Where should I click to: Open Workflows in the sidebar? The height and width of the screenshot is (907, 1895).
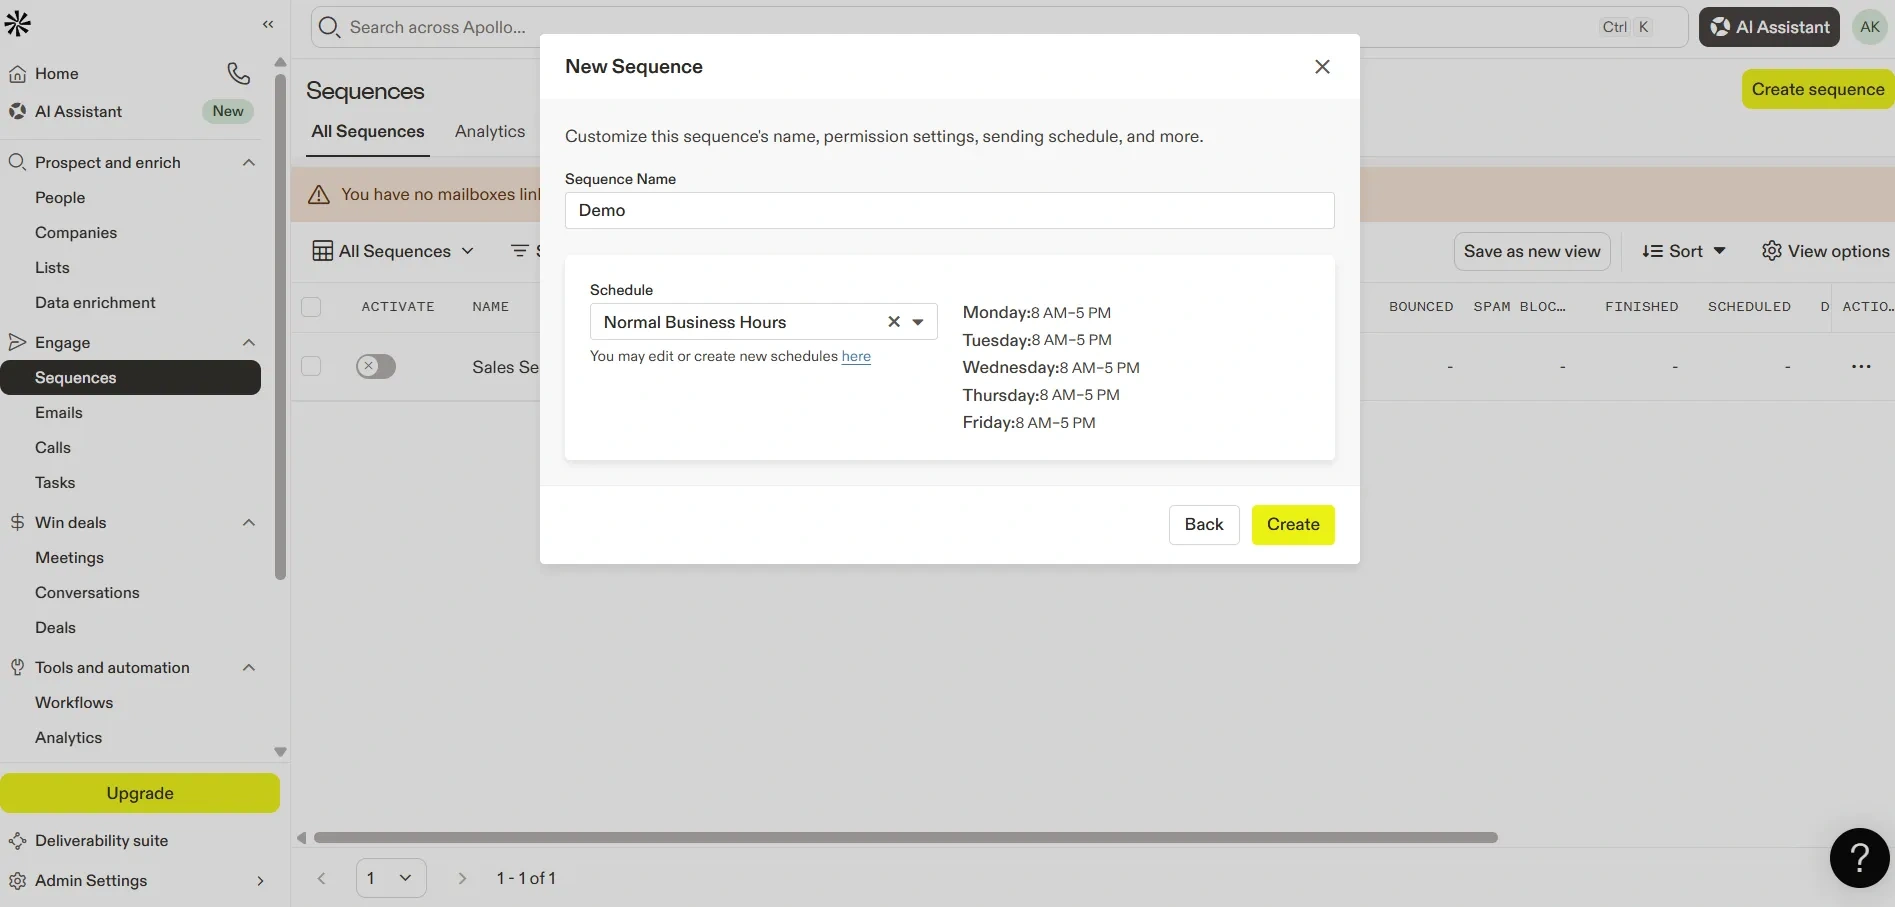74,703
